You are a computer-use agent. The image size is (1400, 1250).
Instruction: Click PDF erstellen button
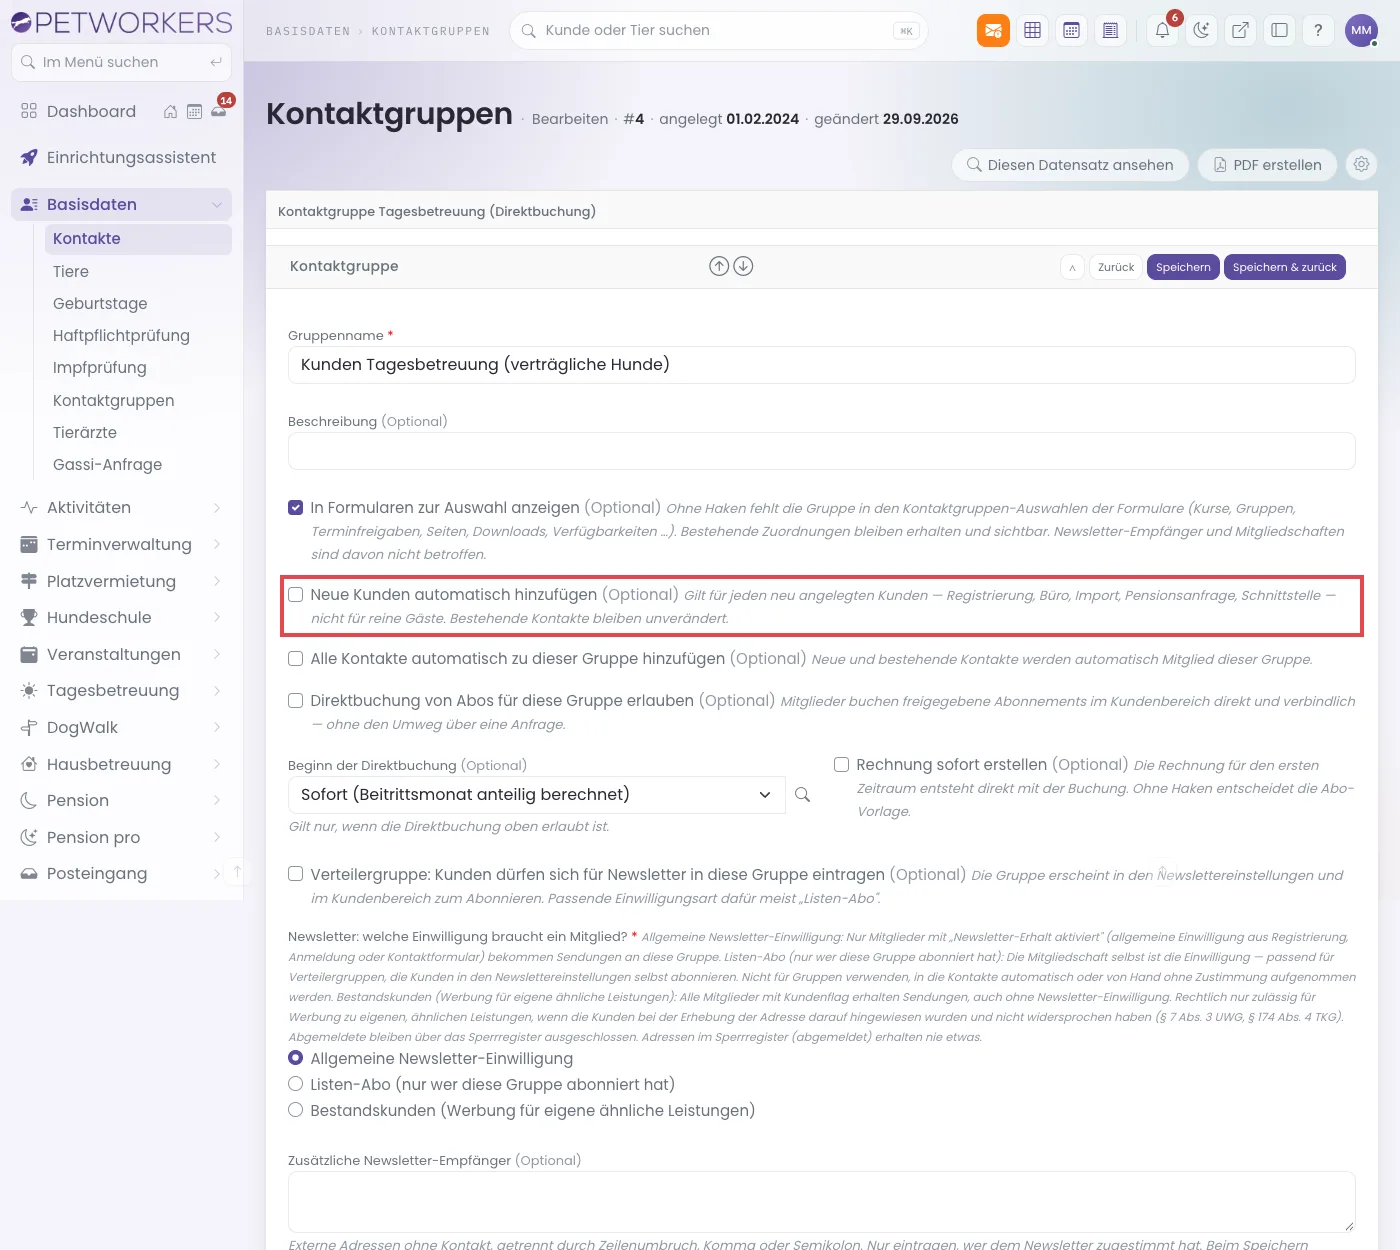(x=1267, y=165)
